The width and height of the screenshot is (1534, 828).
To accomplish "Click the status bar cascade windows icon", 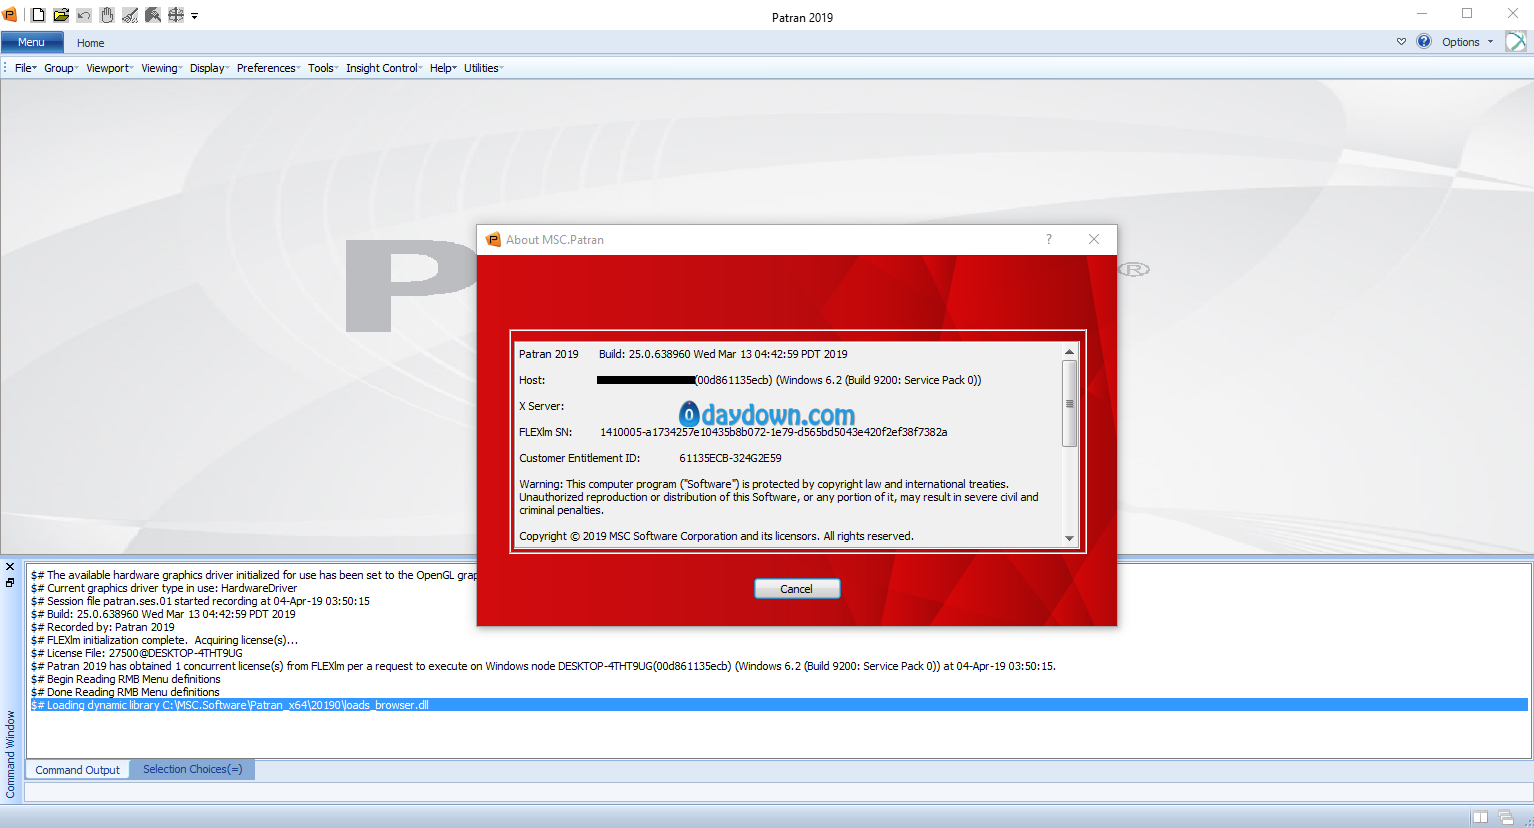I will tap(1506, 817).
